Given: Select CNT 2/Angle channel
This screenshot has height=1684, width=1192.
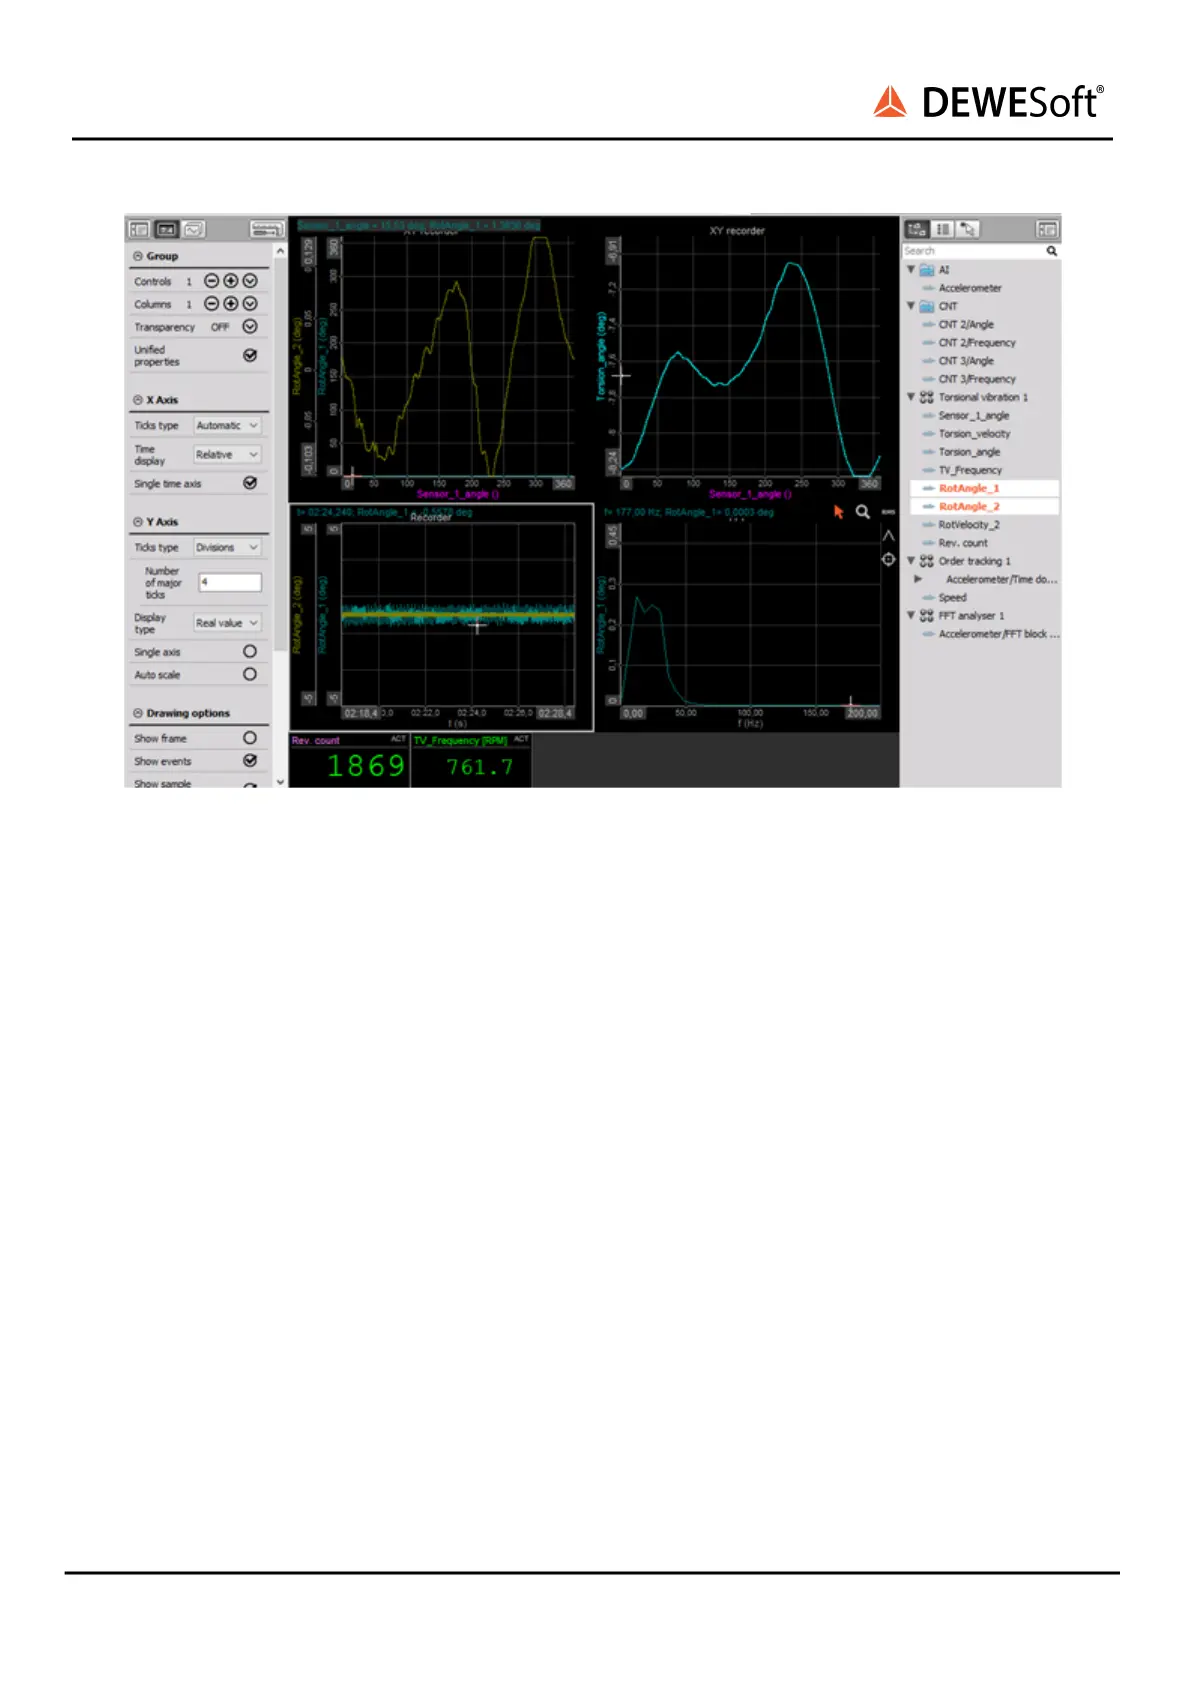Looking at the screenshot, I should pyautogui.click(x=965, y=324).
